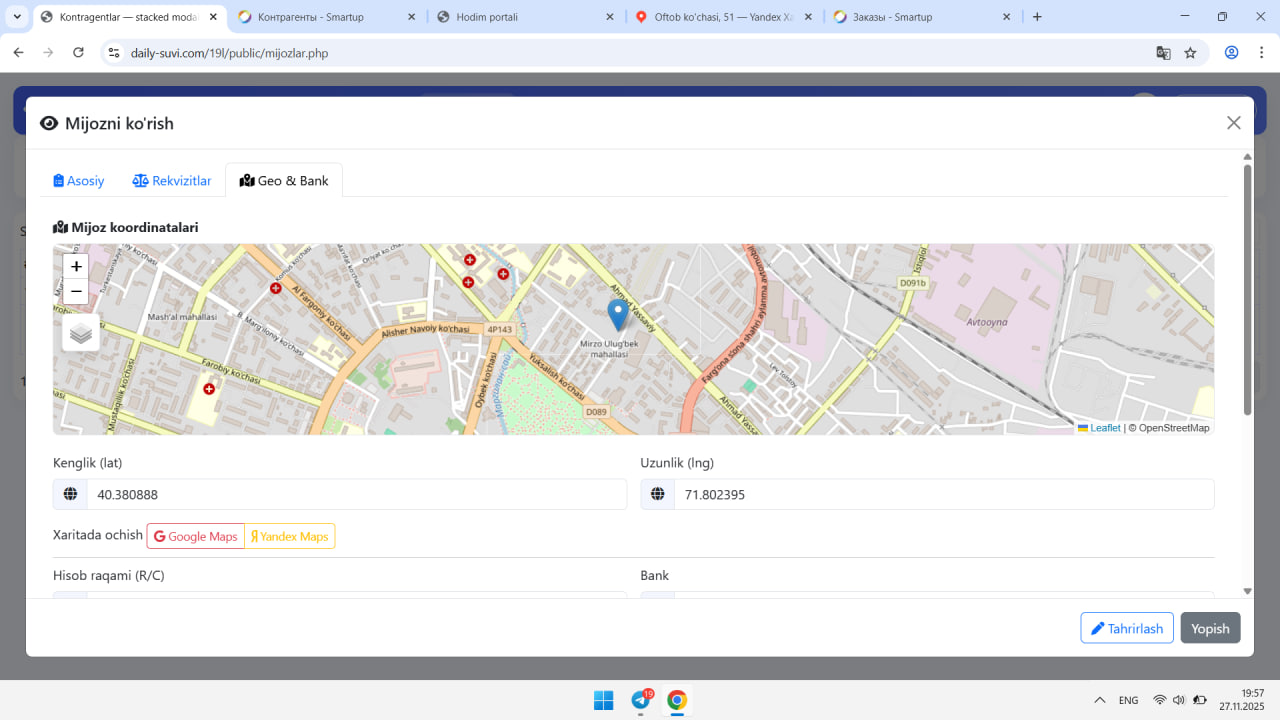Click the blue location marker on map
Viewport: 1280px width, 720px height.
coord(618,314)
